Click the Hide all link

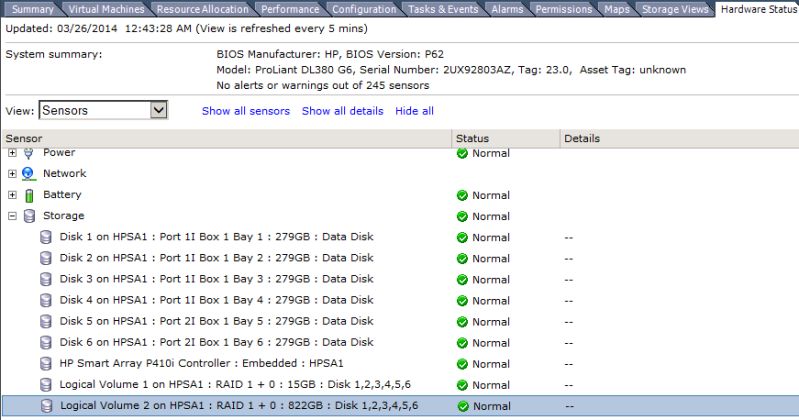[414, 111]
